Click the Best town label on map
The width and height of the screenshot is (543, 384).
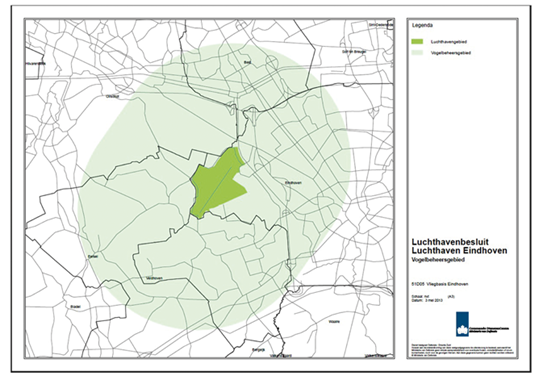(247, 62)
